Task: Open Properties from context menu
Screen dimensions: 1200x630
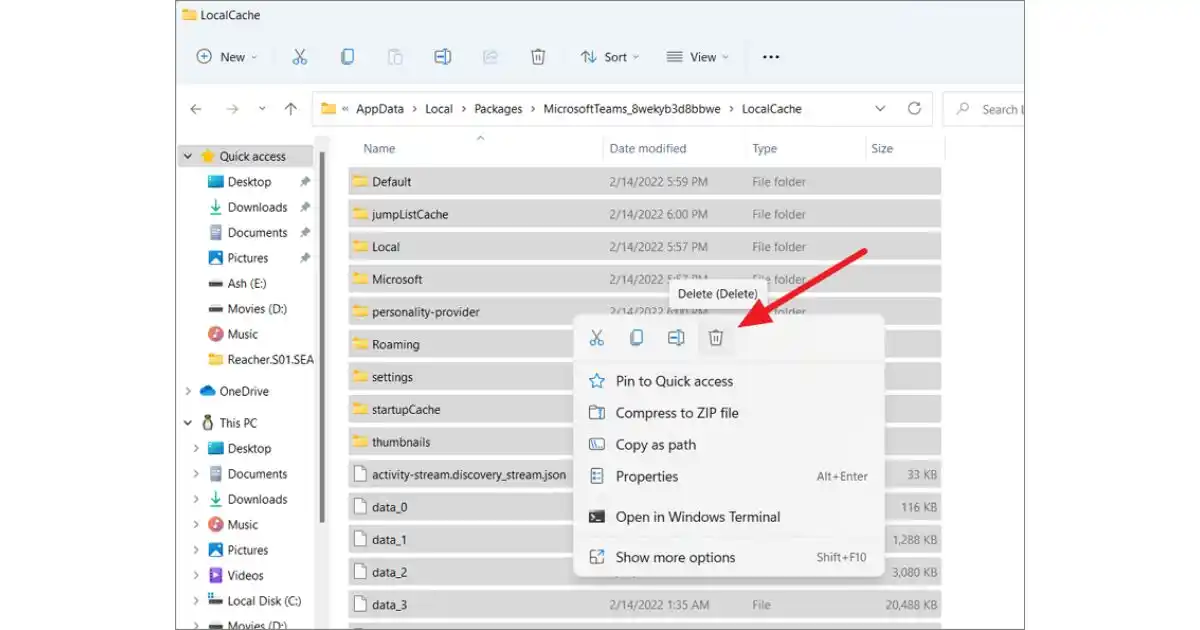Action: [x=728, y=477]
